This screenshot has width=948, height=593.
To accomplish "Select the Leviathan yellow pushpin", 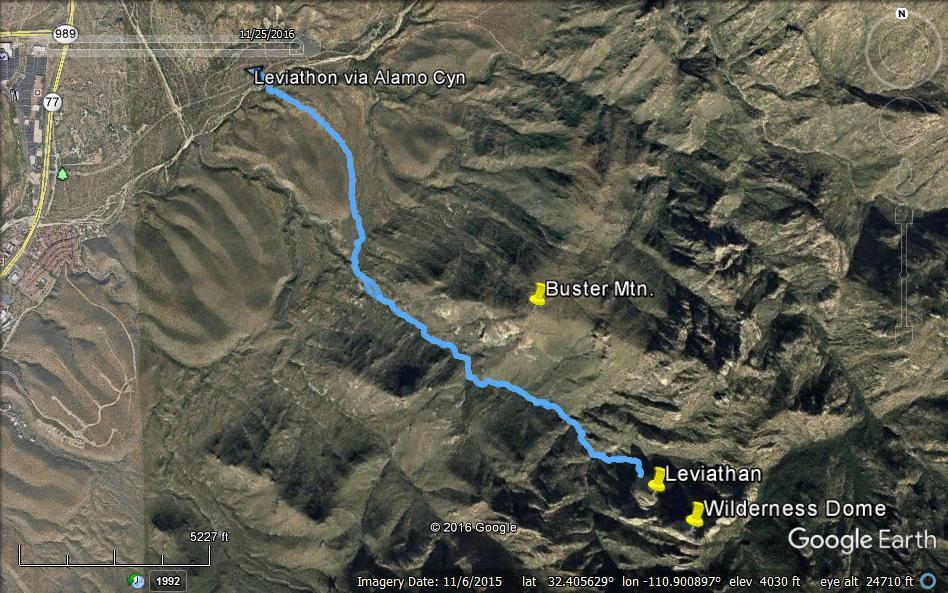I will click(657, 479).
